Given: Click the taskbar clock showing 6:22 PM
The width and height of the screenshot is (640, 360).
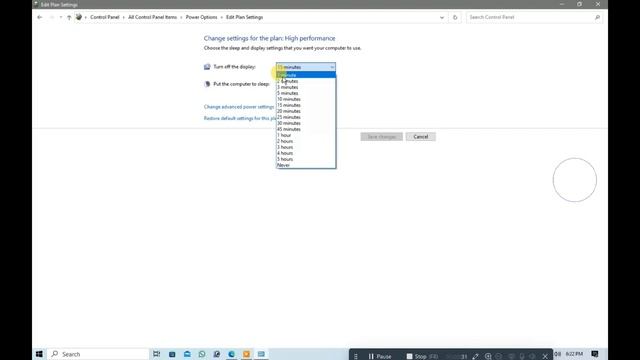Looking at the screenshot, I should point(574,354).
